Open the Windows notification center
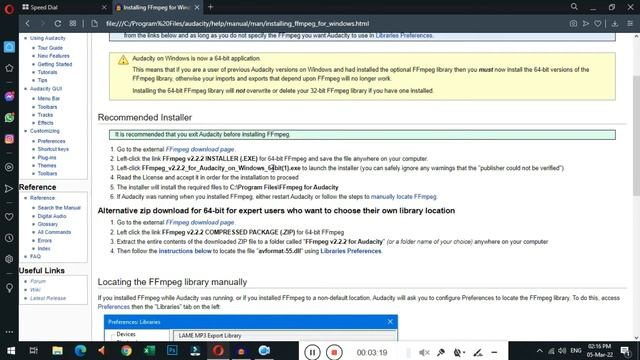The height and width of the screenshot is (360, 640). point(625,351)
